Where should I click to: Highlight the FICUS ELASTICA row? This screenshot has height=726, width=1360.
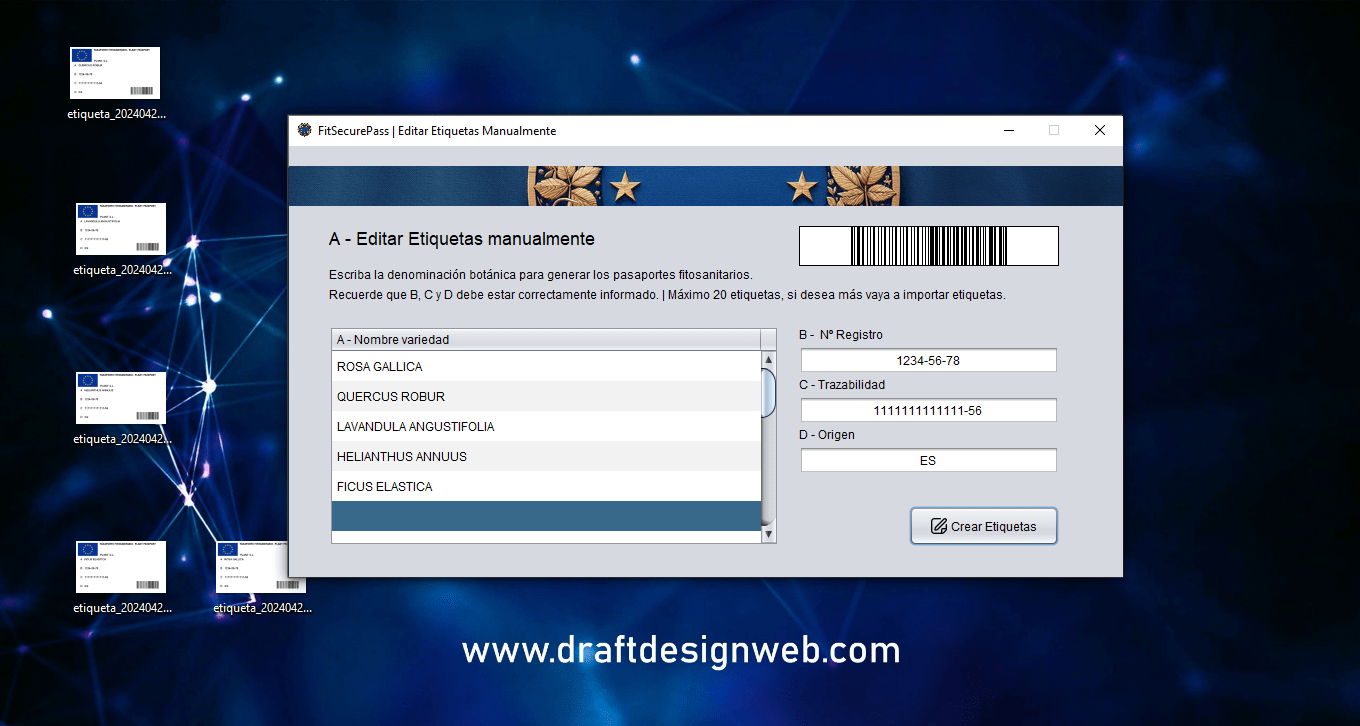[x=546, y=487]
